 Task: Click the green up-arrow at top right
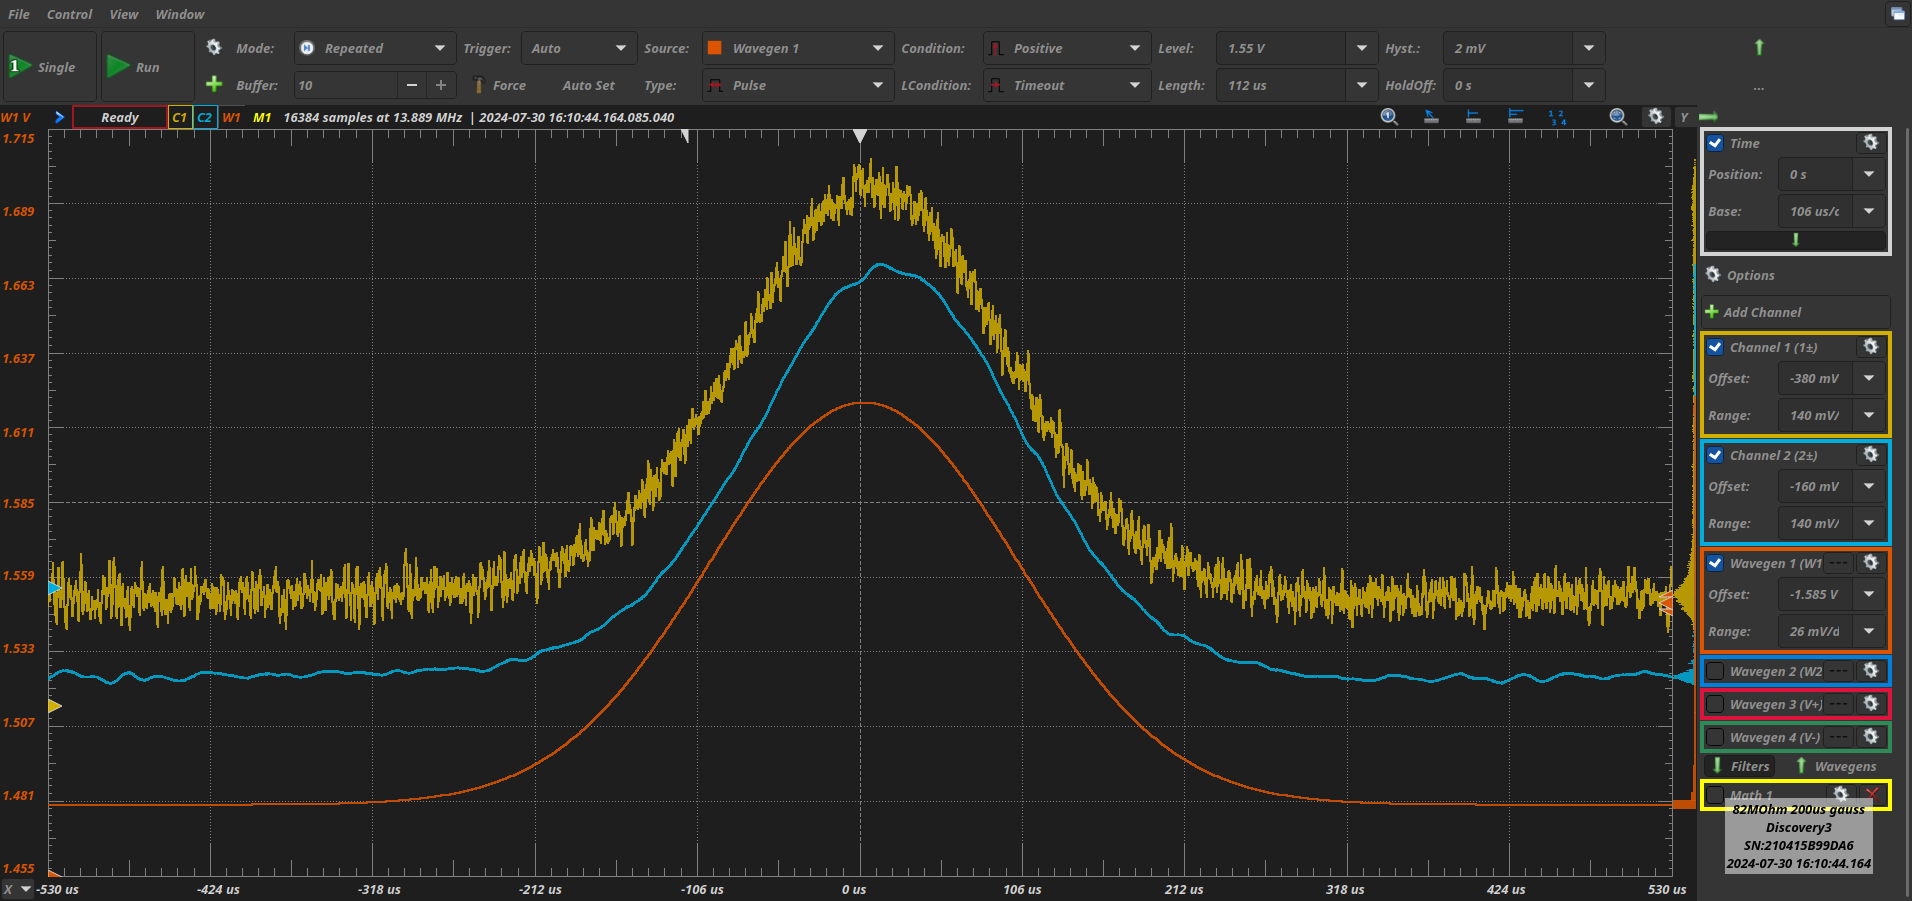pos(1759,47)
